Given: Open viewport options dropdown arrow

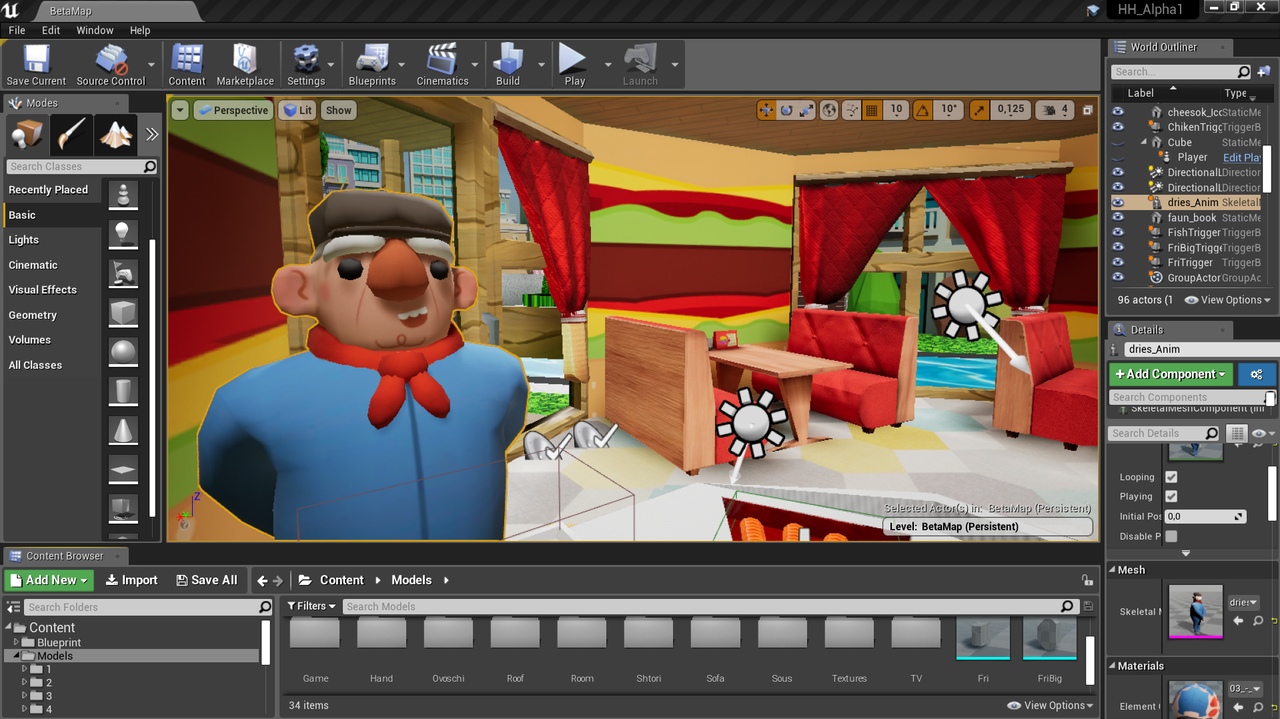Looking at the screenshot, I should point(180,110).
